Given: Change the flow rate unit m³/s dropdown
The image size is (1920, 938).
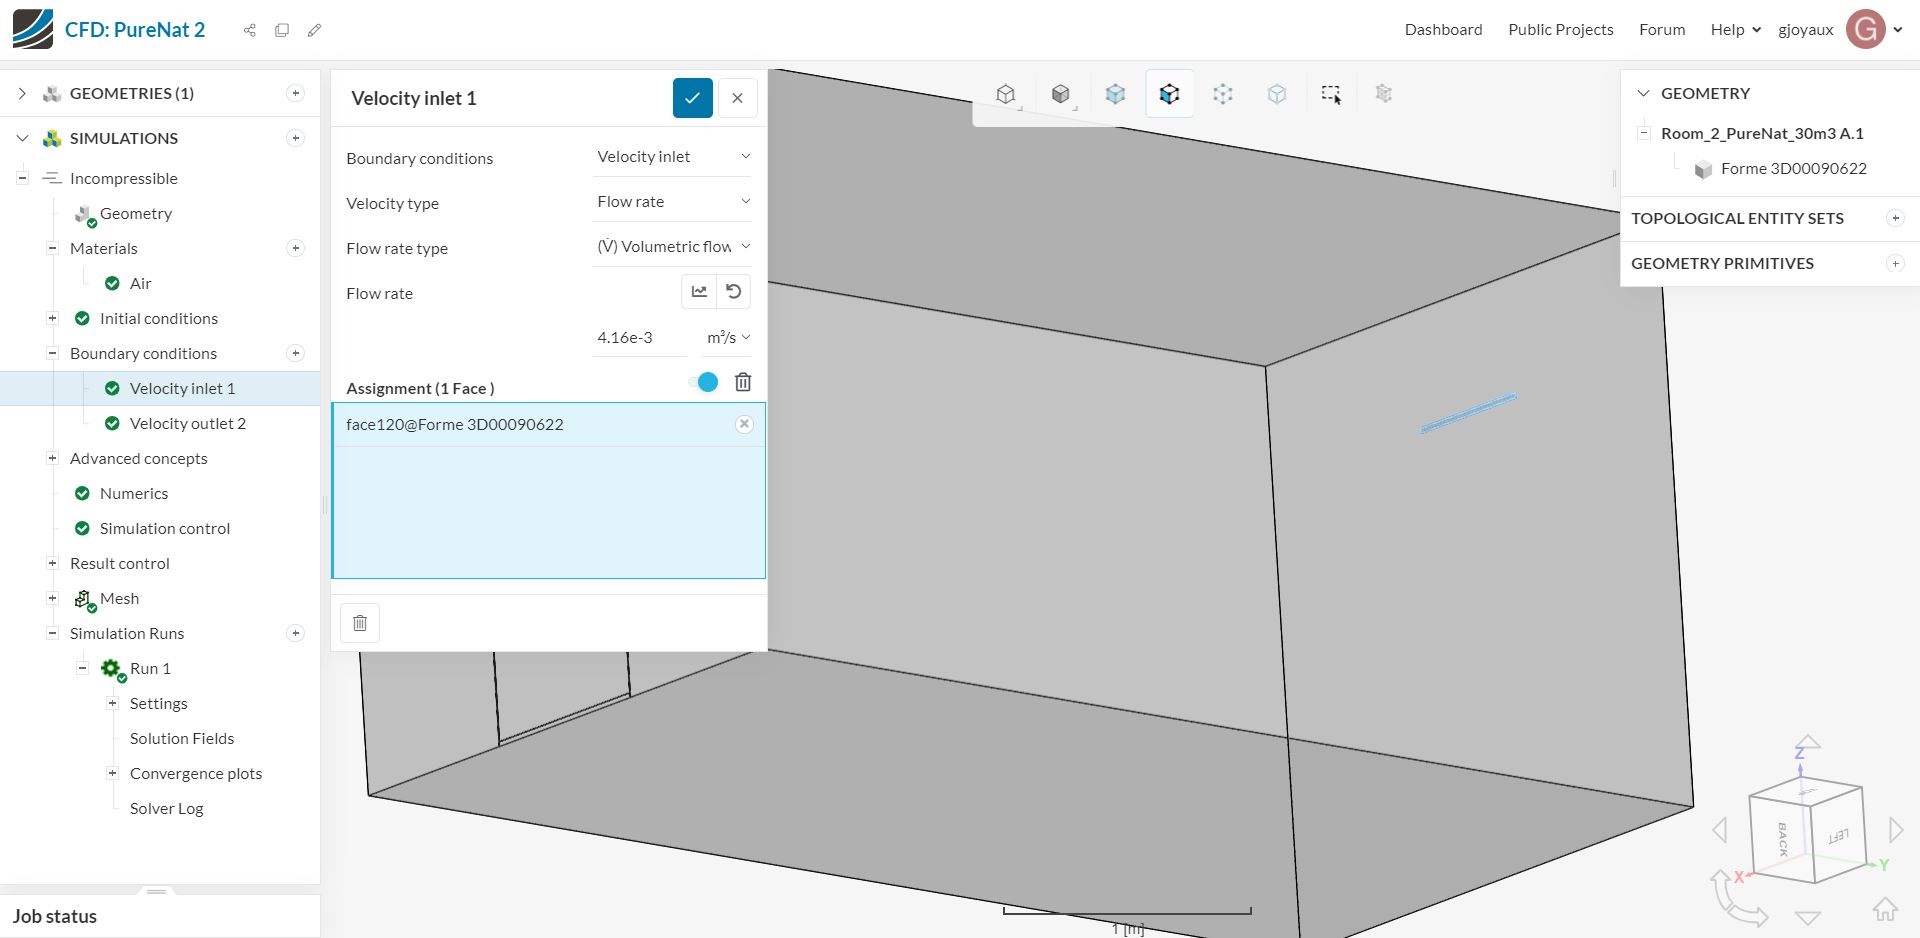Looking at the screenshot, I should pos(728,338).
